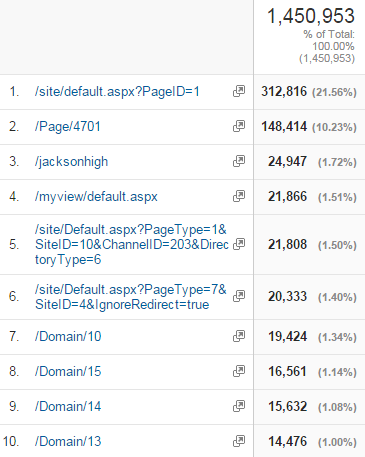Select the /Domain/14 page link

click(x=68, y=406)
